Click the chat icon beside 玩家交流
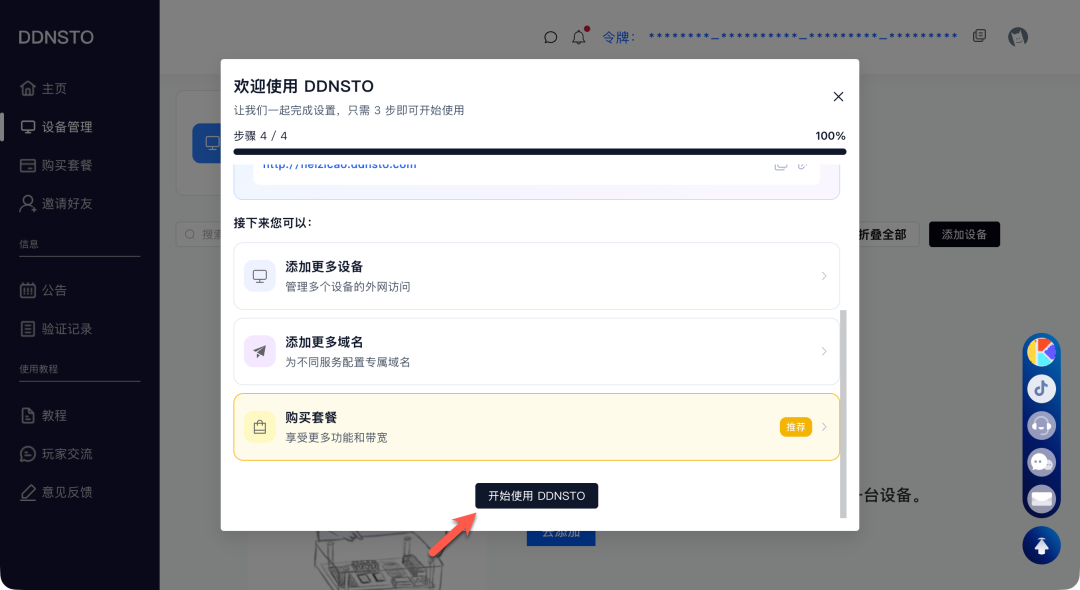Image resolution: width=1080 pixels, height=590 pixels. [28, 454]
